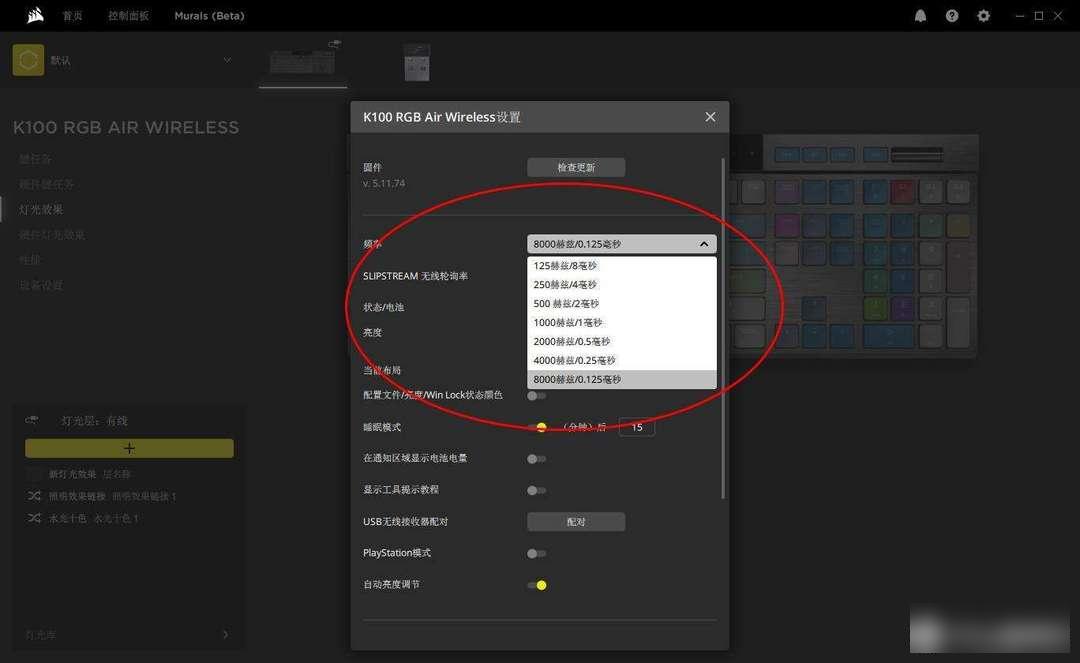Open the notifications bell
The image size is (1080, 663).
pyautogui.click(x=920, y=16)
